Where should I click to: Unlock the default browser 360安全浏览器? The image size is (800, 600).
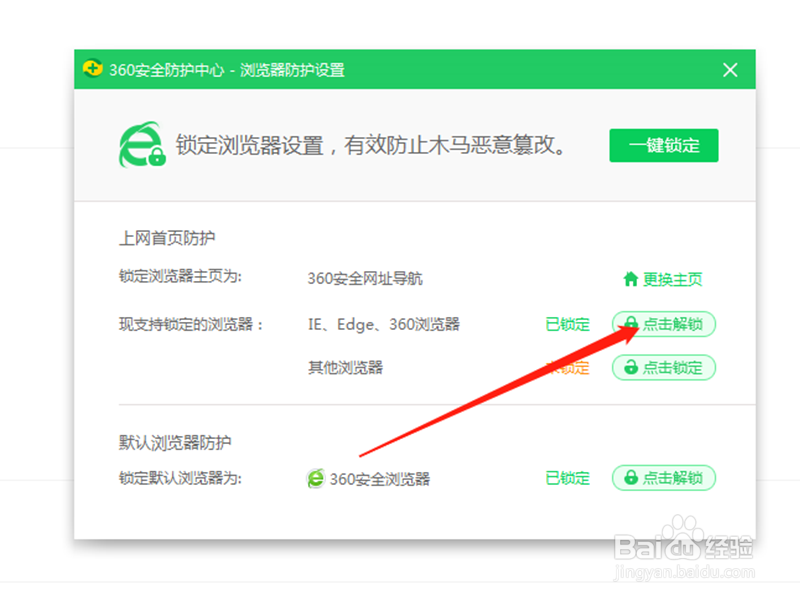[x=663, y=478]
